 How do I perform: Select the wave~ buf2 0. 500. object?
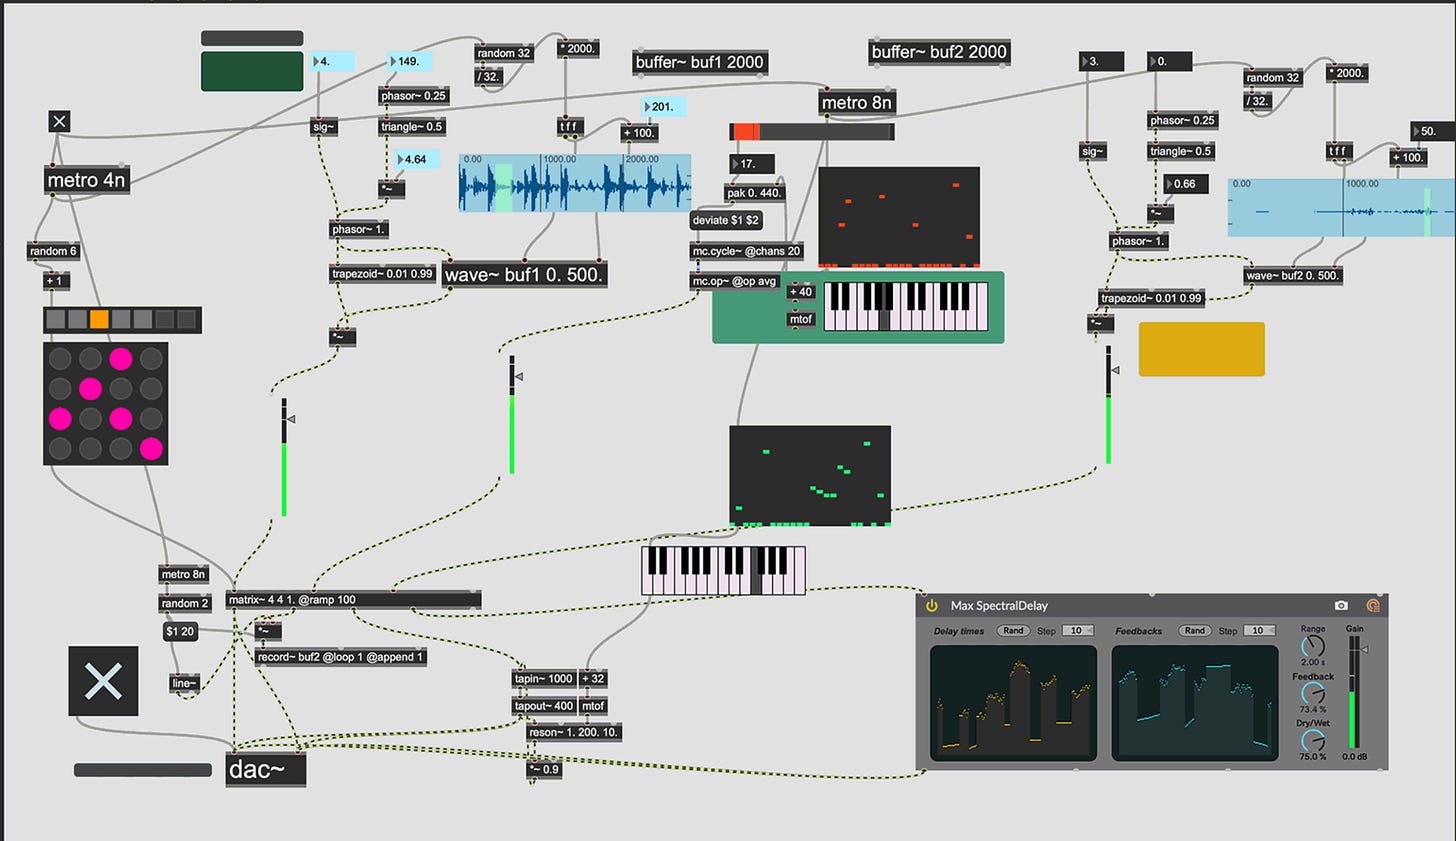[x=1293, y=275]
